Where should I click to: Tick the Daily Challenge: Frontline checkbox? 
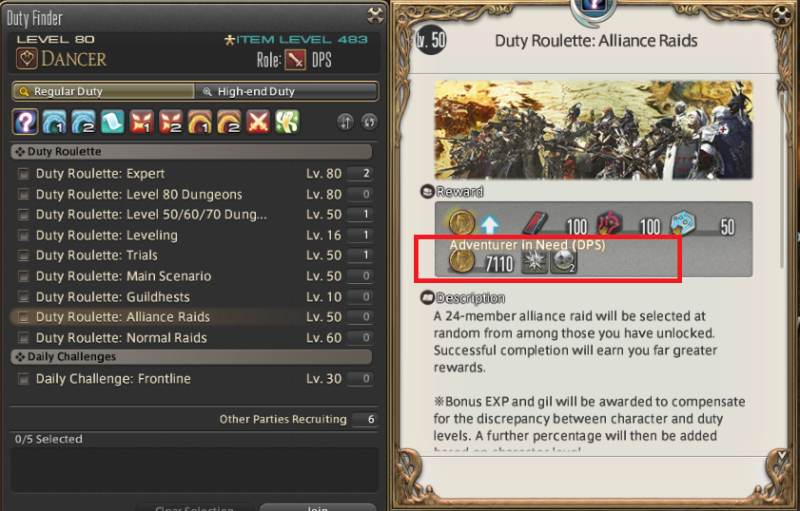click(23, 379)
